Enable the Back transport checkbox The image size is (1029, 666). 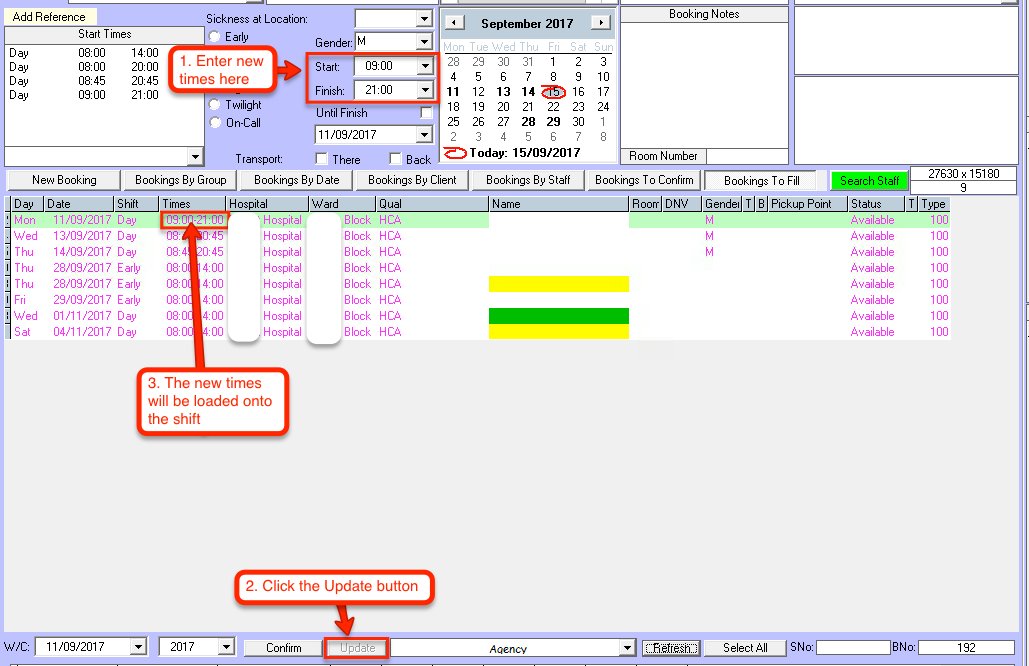click(x=396, y=159)
